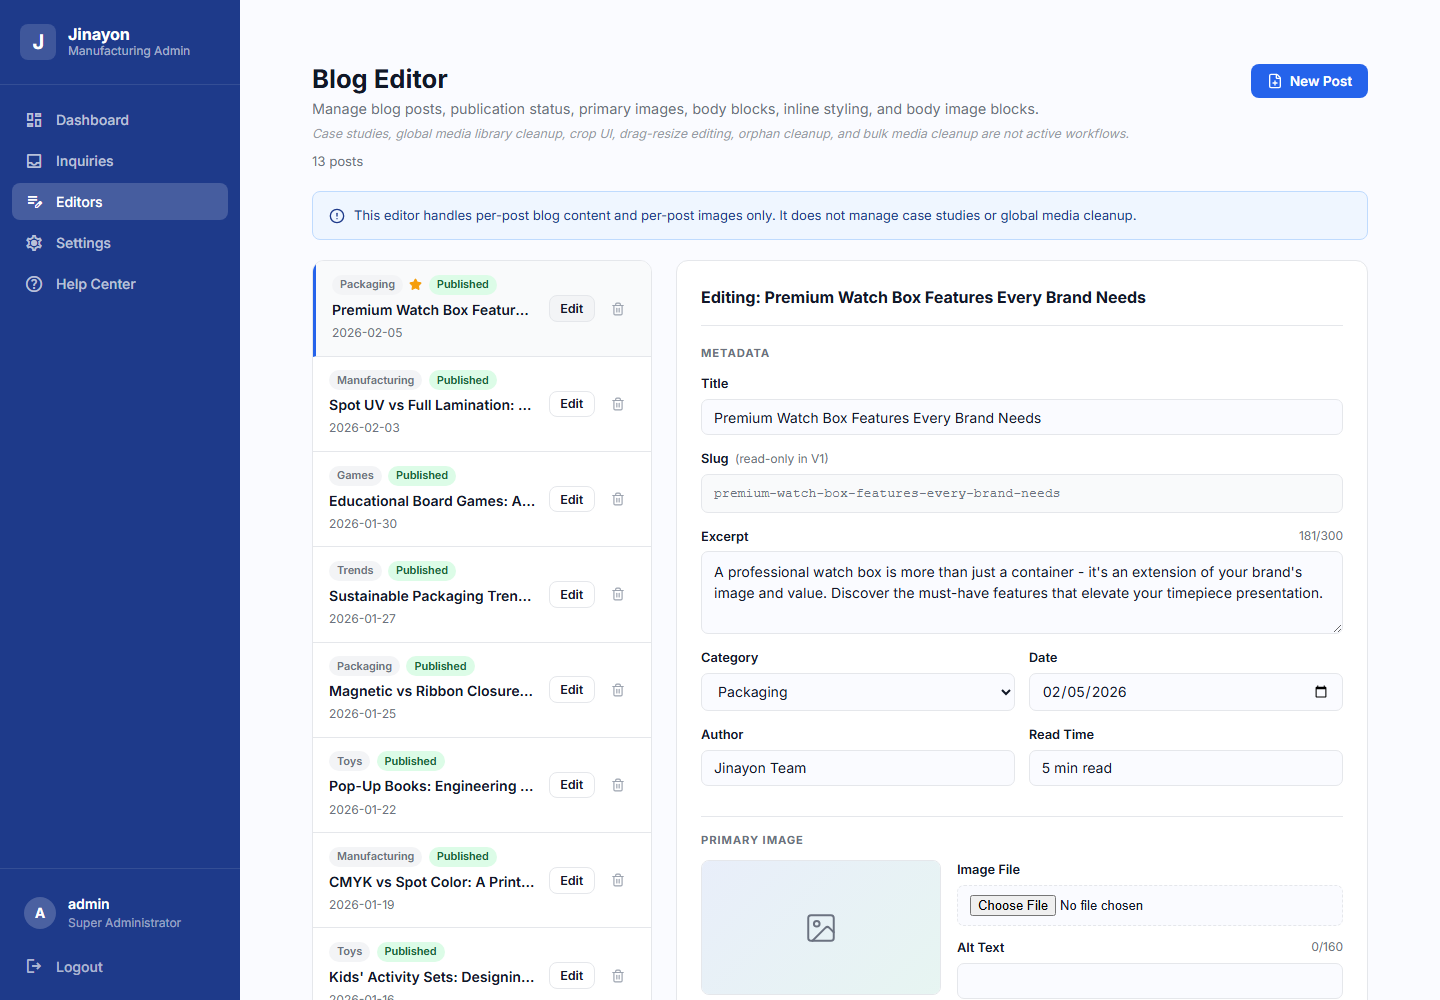1440x1000 pixels.
Task: Select the CMYK vs Spot Color title
Action: click(432, 882)
